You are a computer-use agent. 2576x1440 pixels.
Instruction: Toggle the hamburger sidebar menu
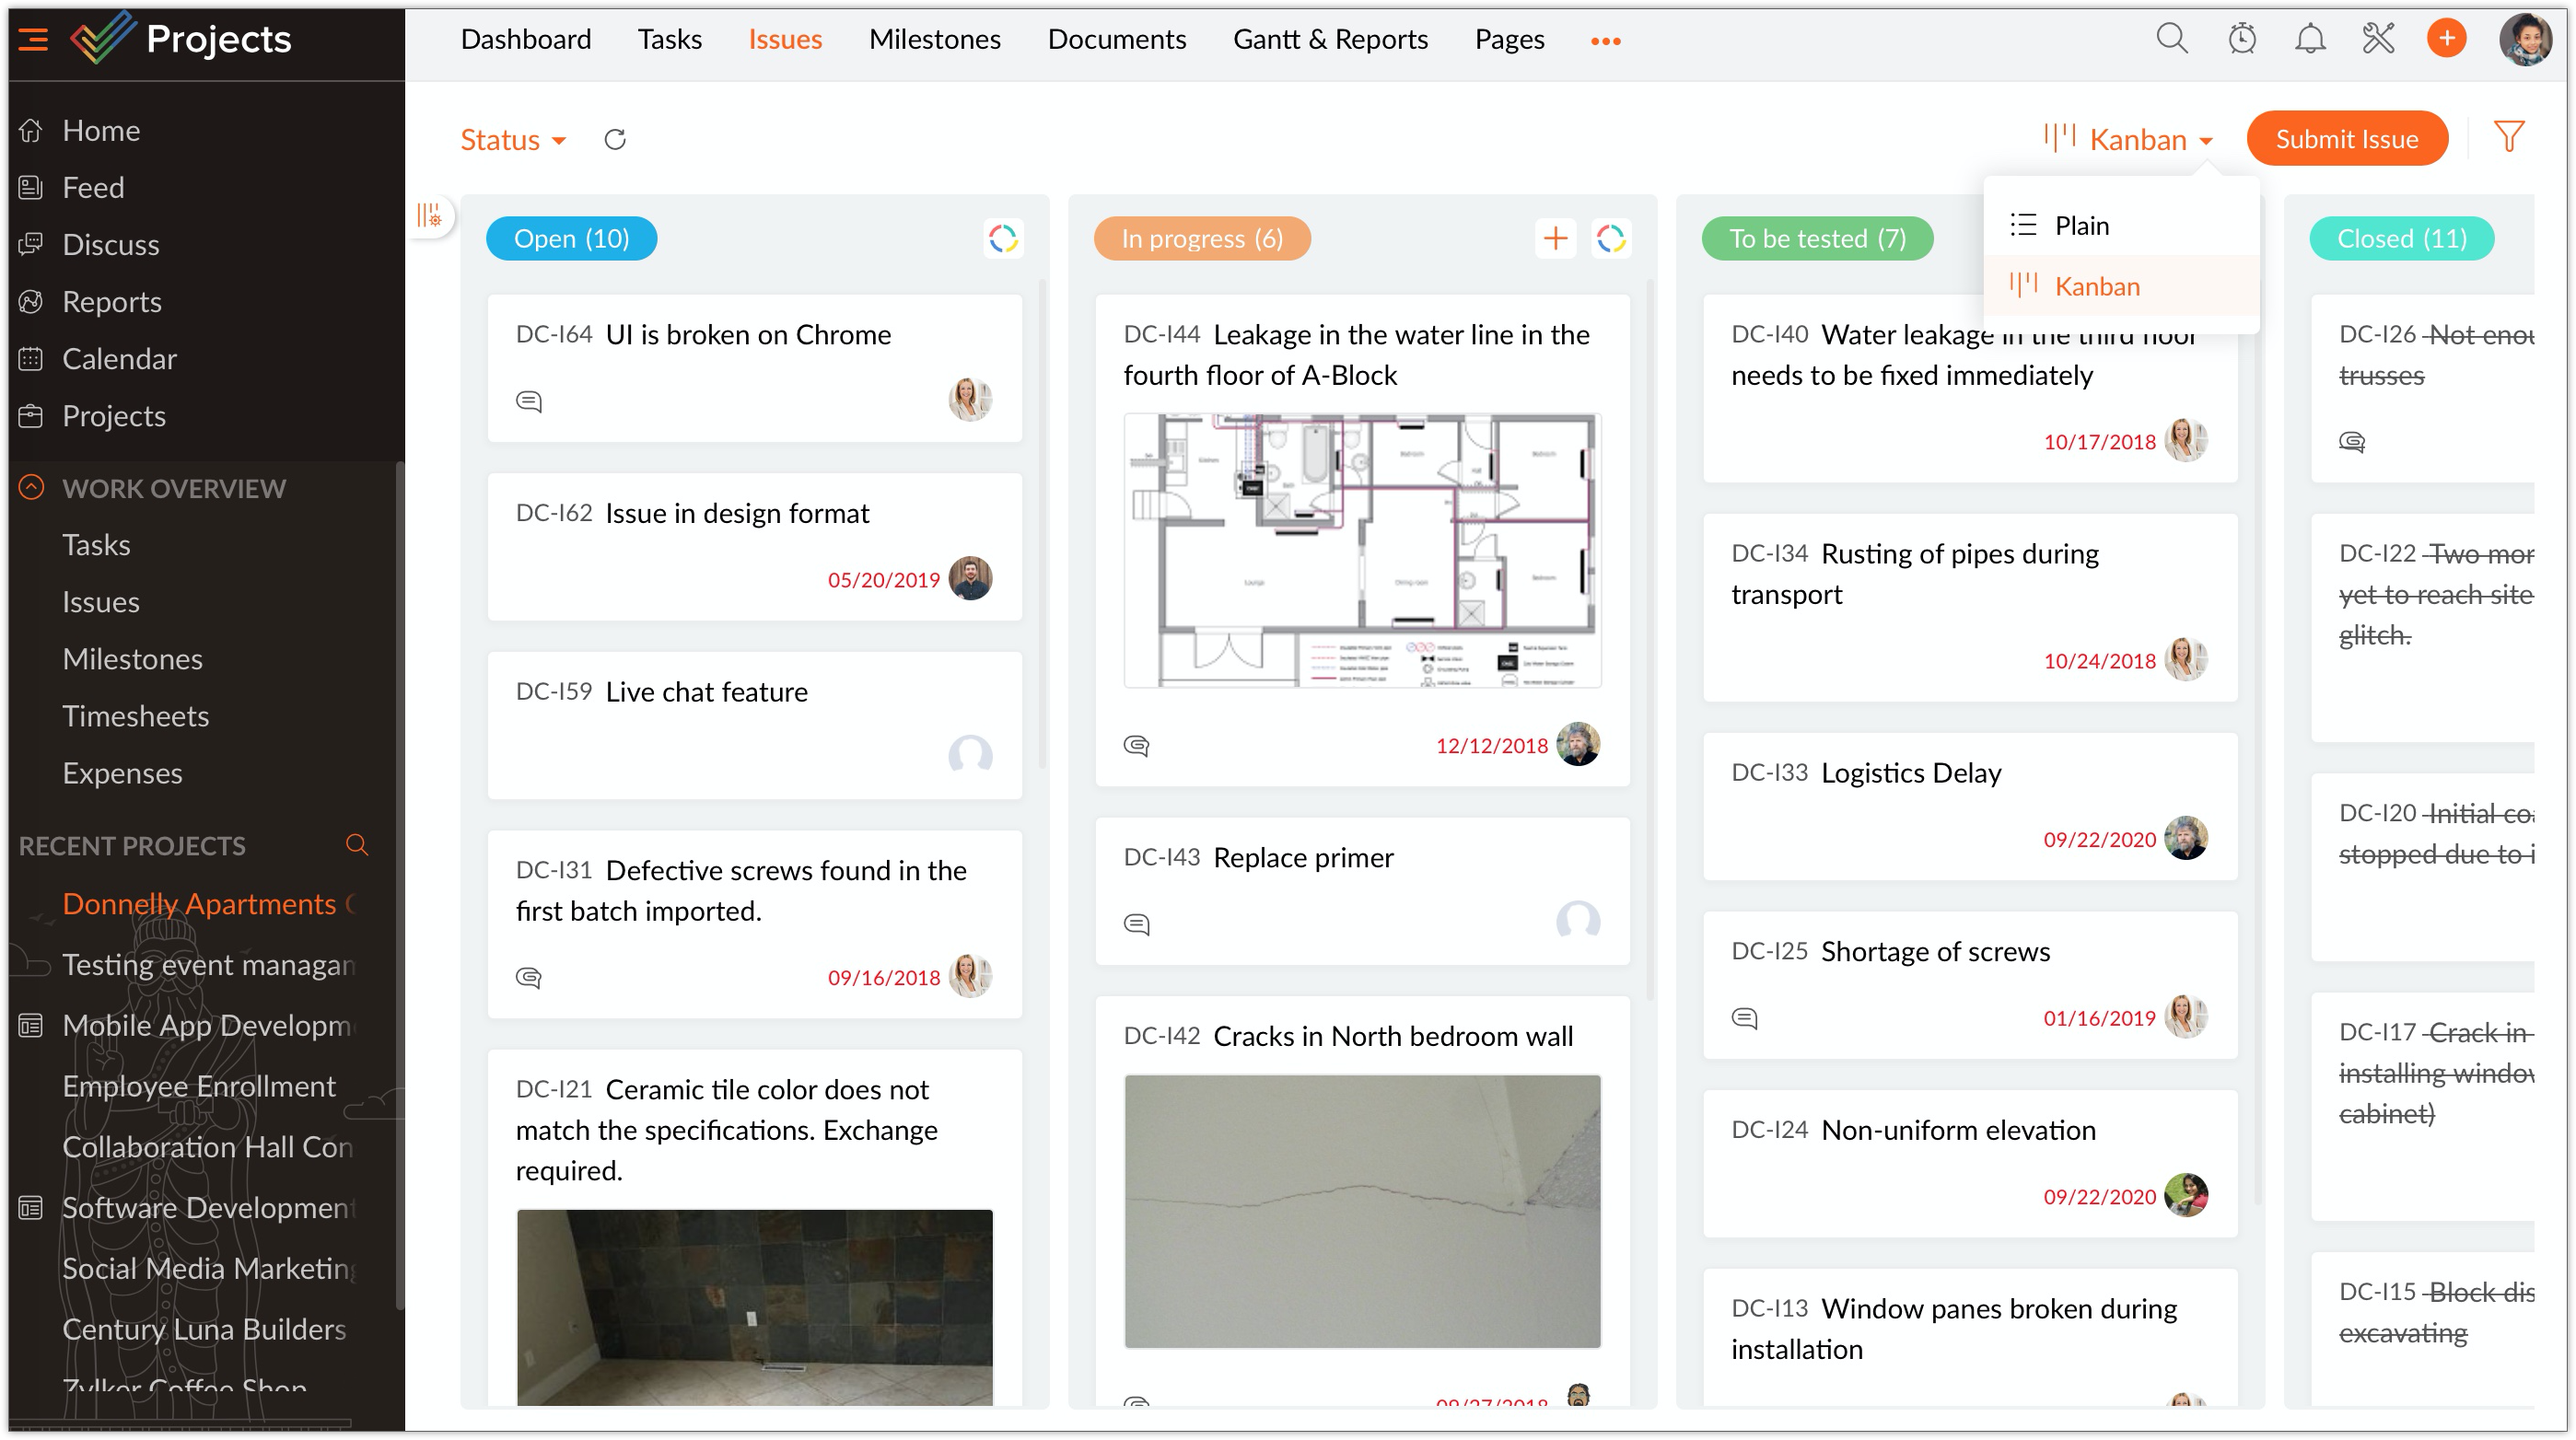point(33,39)
